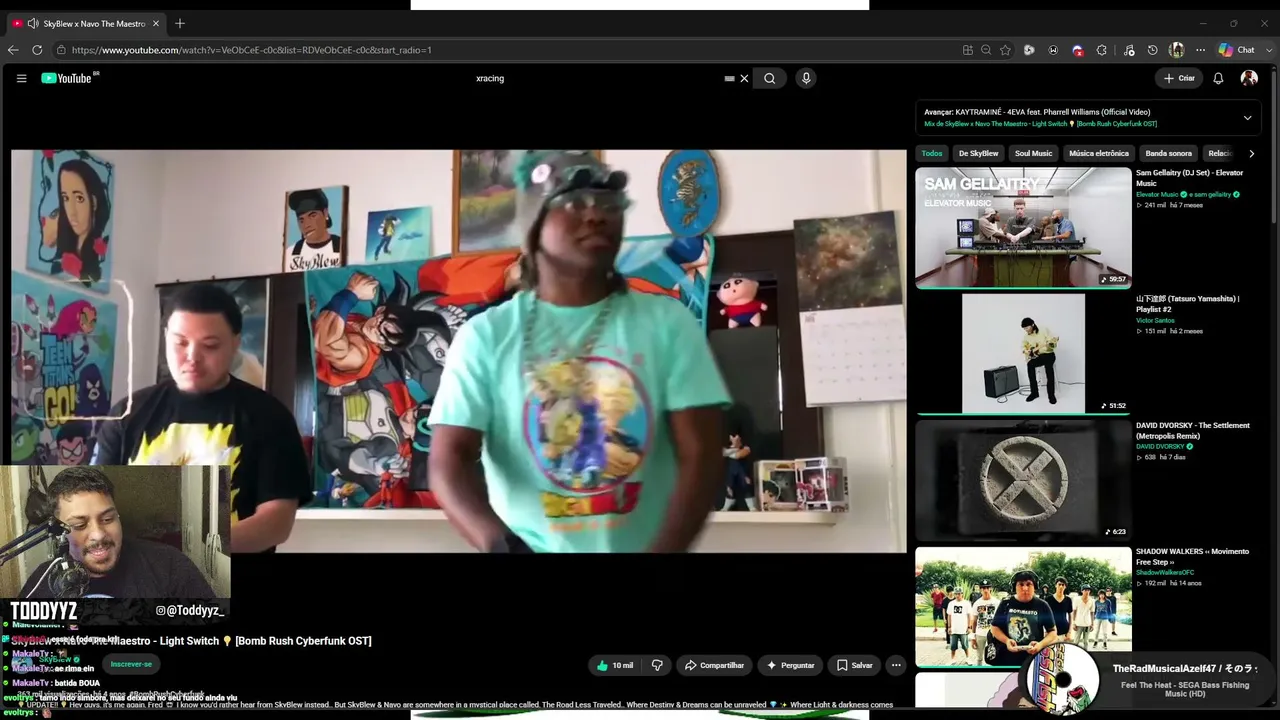This screenshot has width=1280, height=720.
Task: Open the Tatsuro Yamashita Playlist #2 title
Action: (x=1187, y=304)
